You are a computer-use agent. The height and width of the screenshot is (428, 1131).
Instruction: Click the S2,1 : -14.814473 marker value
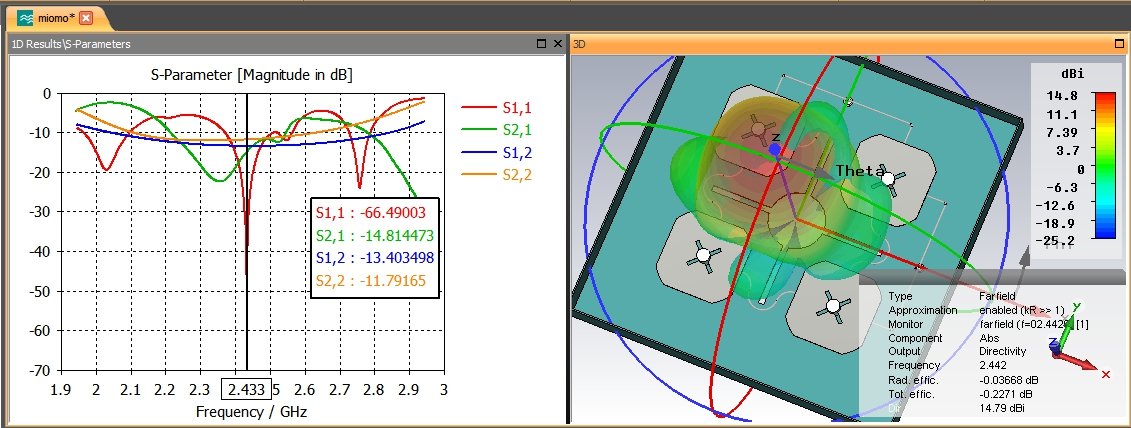374,236
